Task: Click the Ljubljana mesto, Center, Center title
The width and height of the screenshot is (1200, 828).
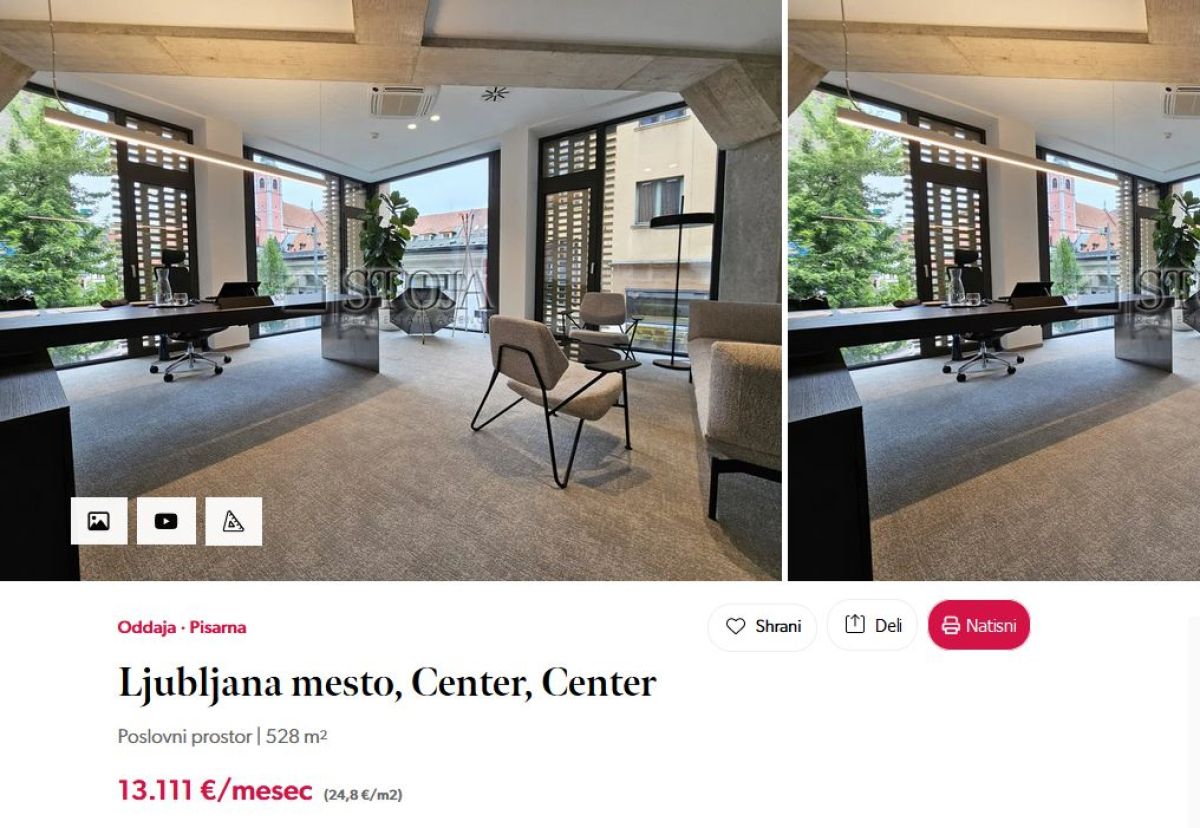Action: coord(387,683)
